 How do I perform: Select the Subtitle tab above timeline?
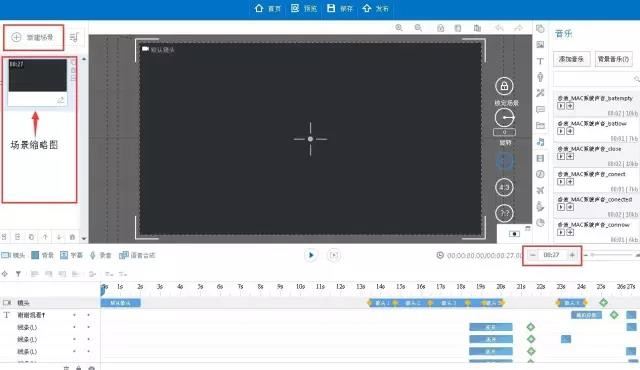click(x=71, y=255)
